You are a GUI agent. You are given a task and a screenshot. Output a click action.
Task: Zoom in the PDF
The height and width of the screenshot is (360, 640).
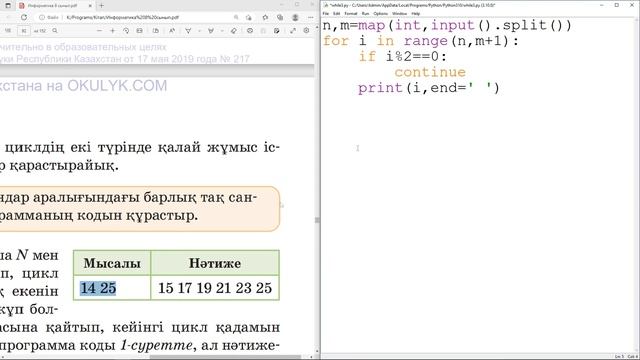[113, 31]
